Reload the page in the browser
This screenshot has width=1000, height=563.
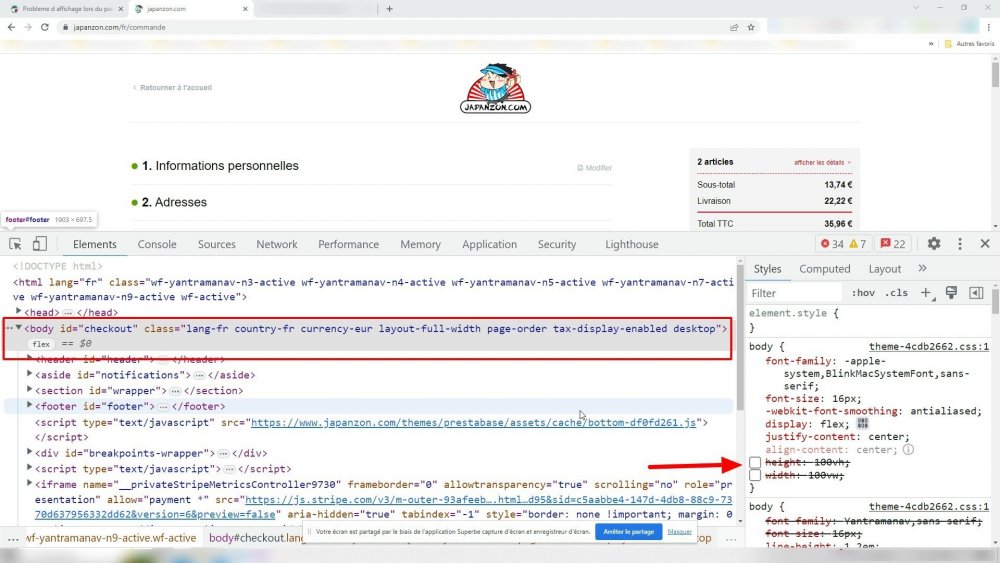[x=45, y=27]
